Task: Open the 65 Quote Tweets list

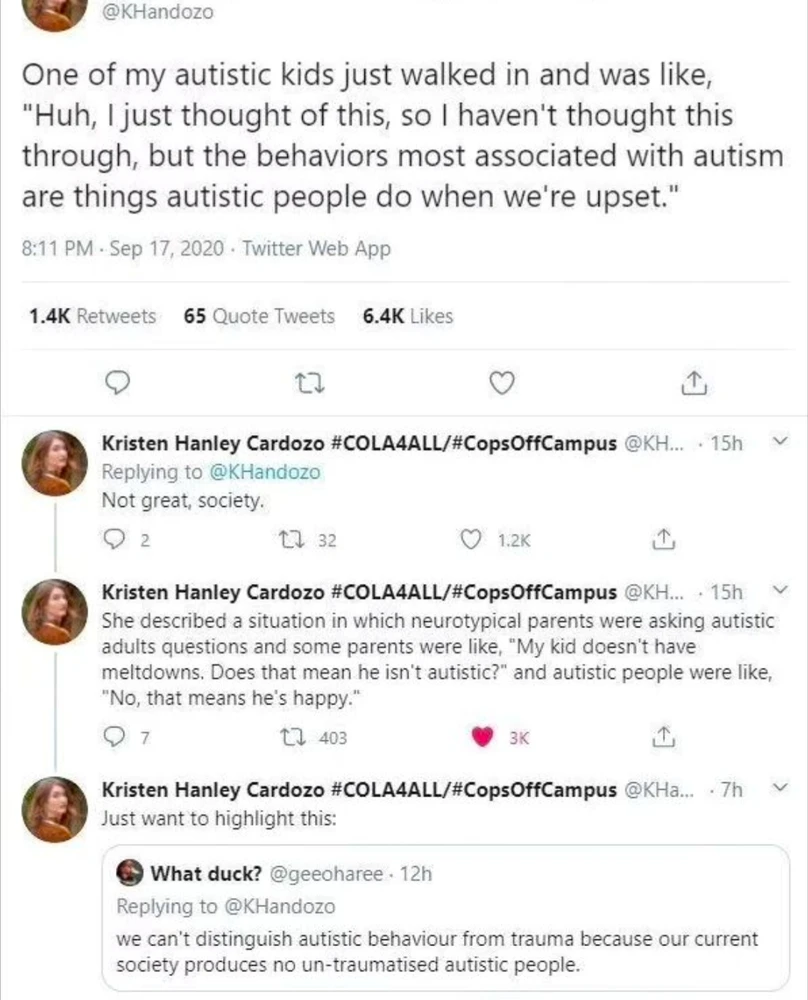Action: (x=259, y=316)
